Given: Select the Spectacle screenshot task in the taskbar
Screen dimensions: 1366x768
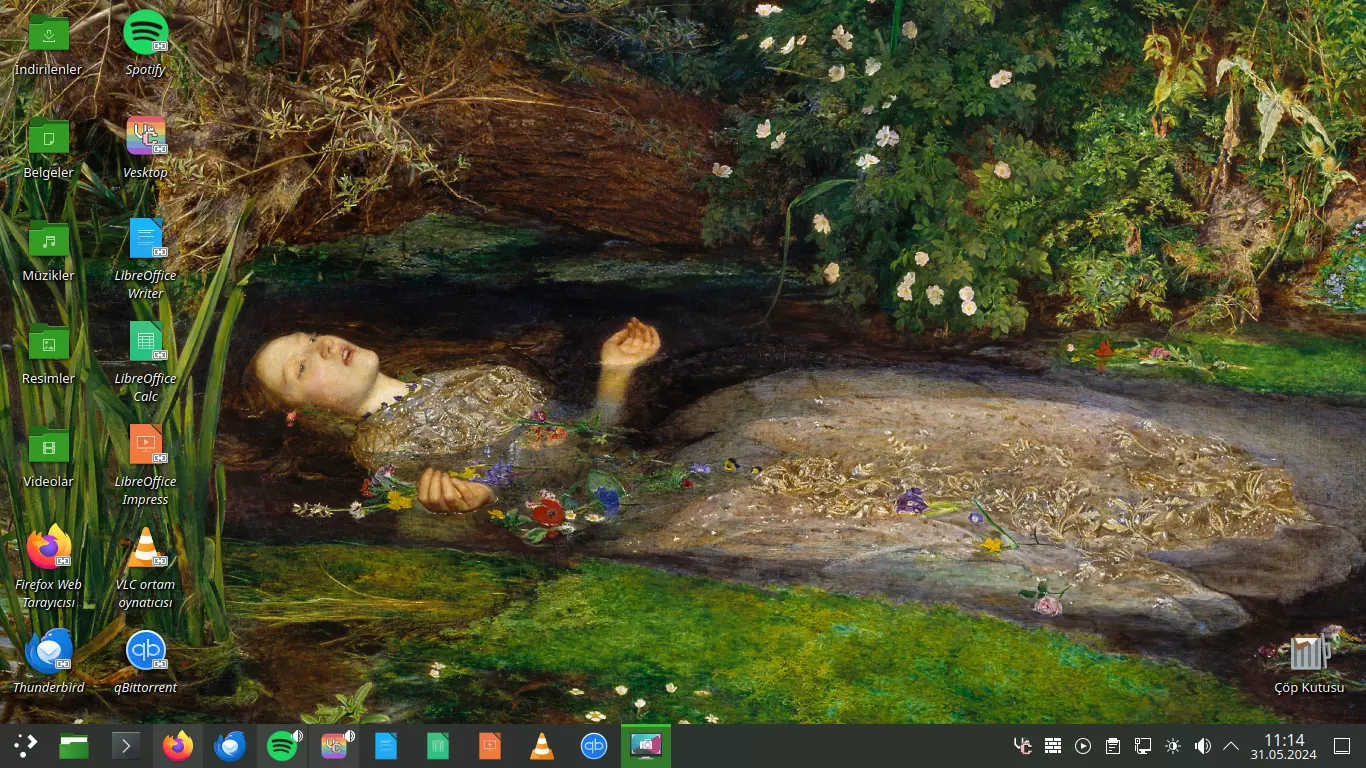Looking at the screenshot, I should [x=646, y=746].
